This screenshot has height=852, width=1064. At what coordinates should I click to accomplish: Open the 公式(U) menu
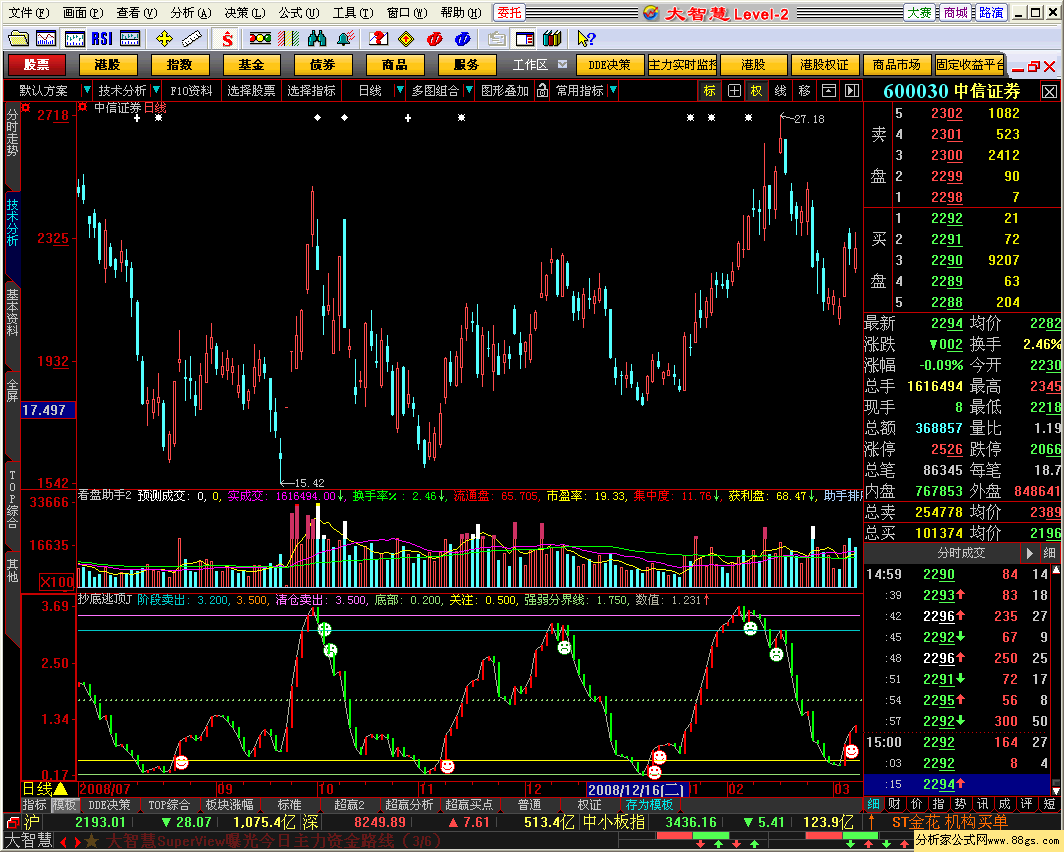[299, 13]
